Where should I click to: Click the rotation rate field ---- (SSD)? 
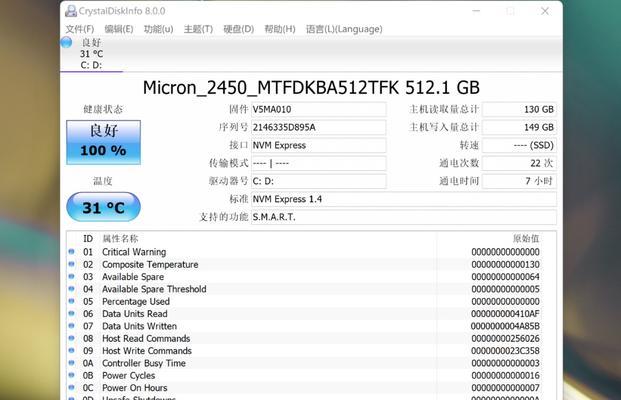(x=519, y=145)
